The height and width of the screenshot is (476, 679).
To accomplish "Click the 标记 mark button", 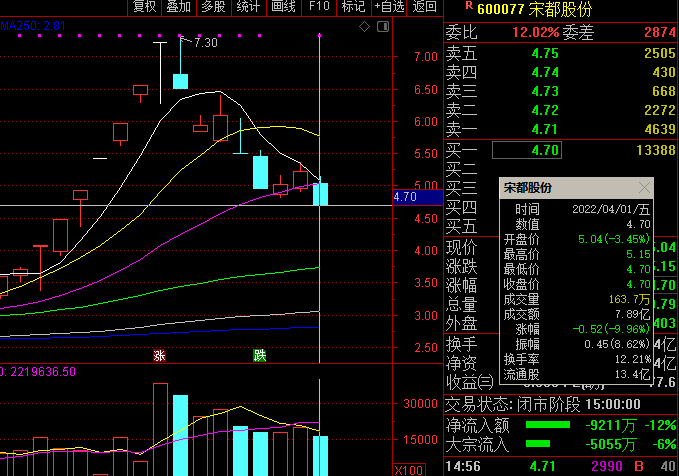I will (x=353, y=7).
